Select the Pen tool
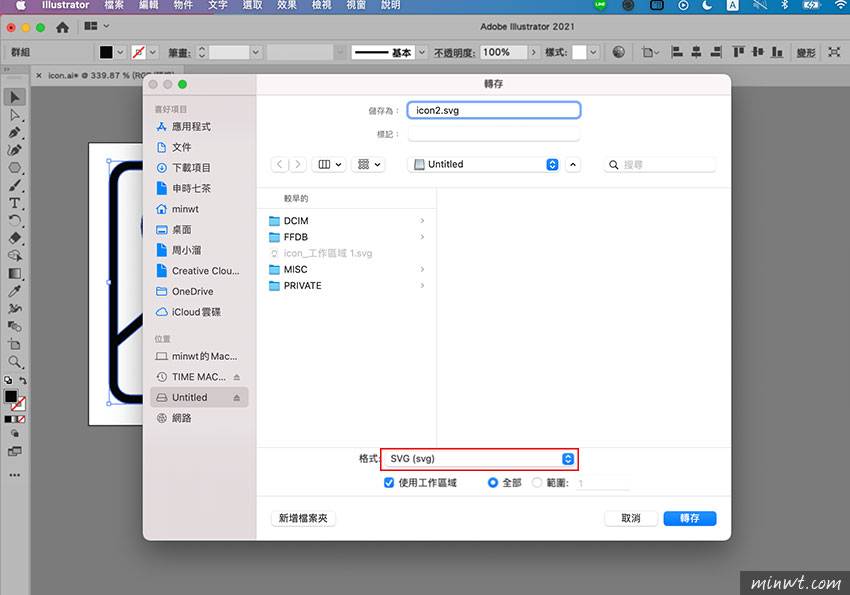This screenshot has width=850, height=595. click(x=14, y=132)
